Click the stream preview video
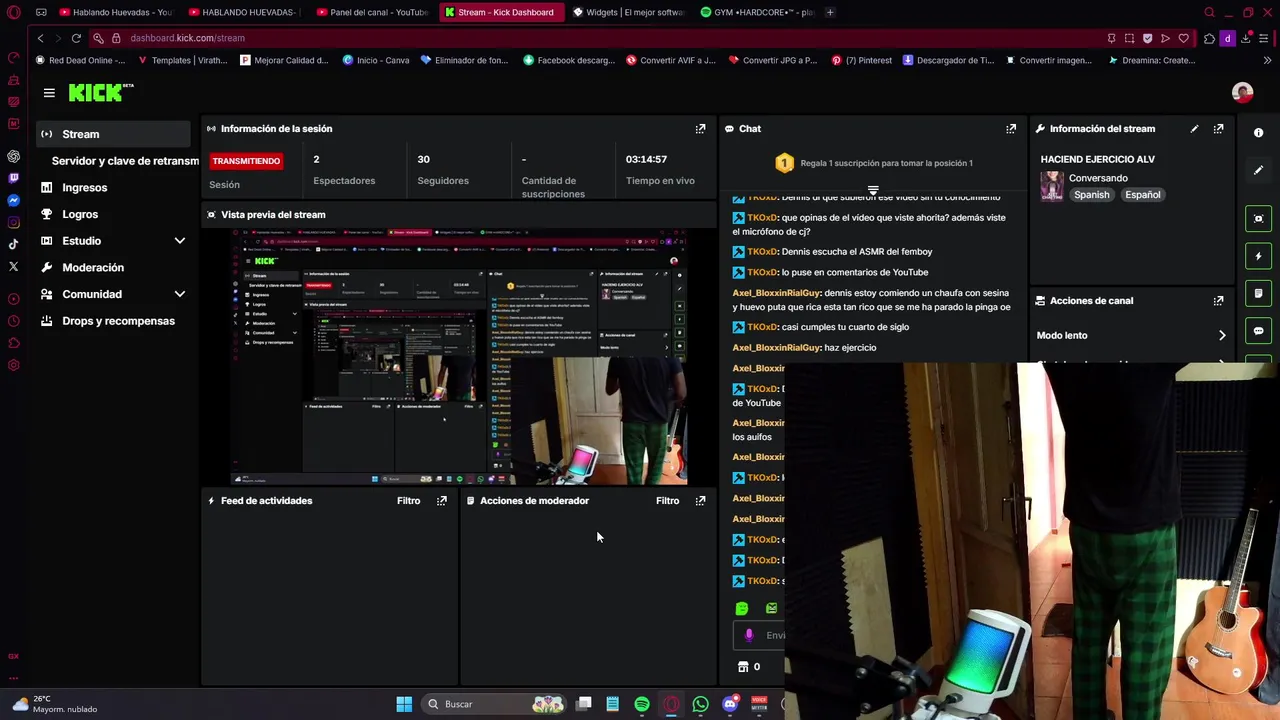The image size is (1280, 720). point(459,356)
